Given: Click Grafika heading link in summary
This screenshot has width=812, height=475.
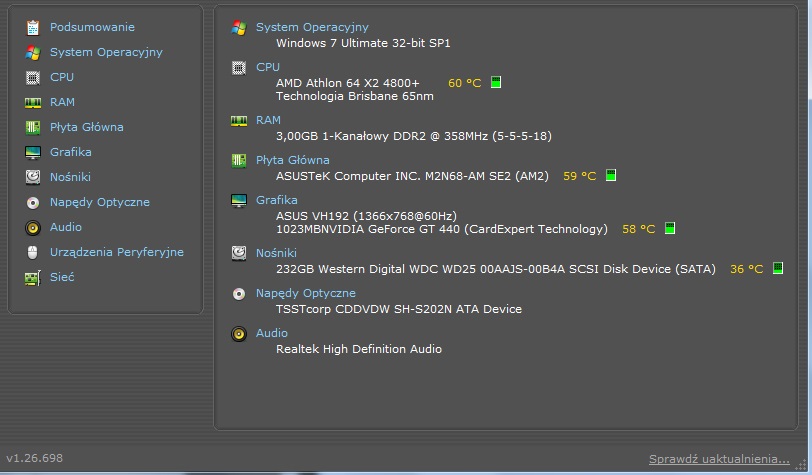Looking at the screenshot, I should (x=277, y=200).
